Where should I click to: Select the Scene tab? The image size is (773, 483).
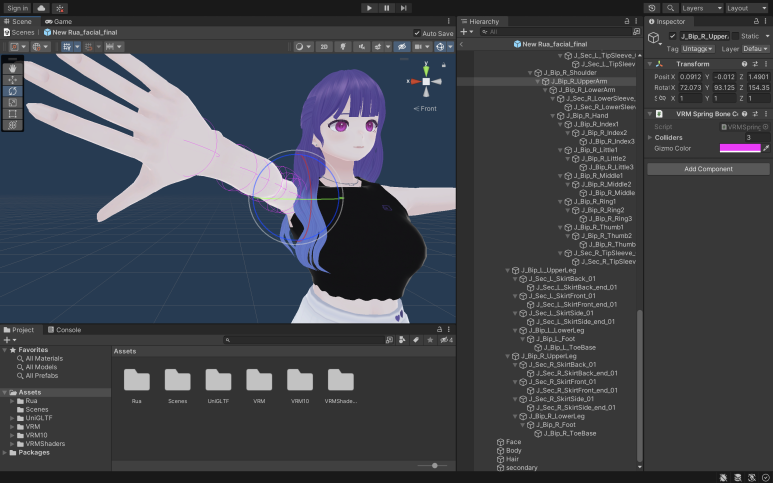[18, 22]
